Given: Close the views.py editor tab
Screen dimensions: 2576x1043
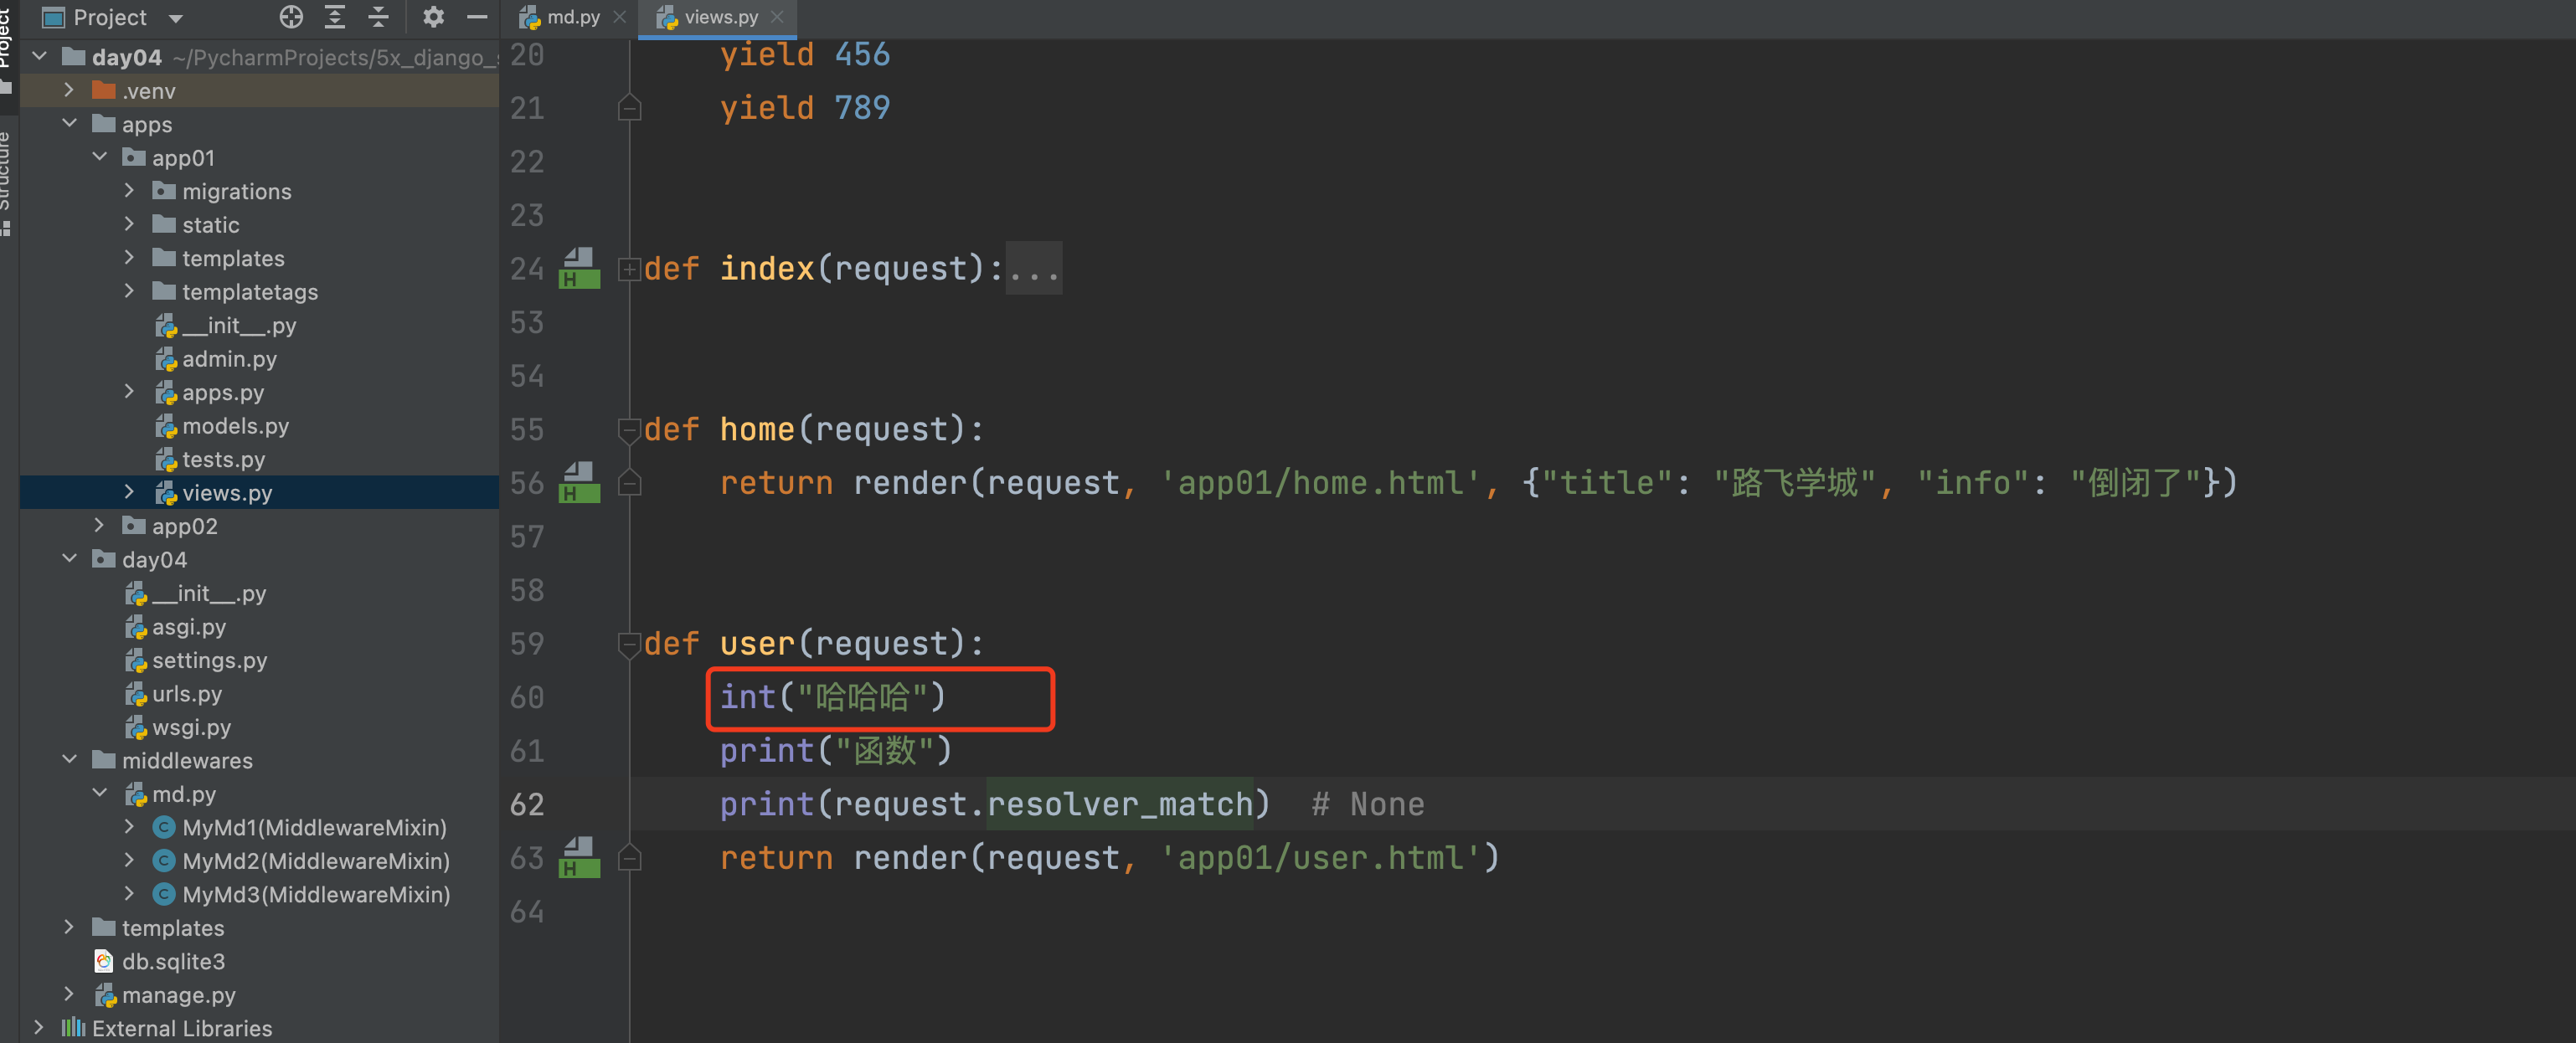Looking at the screenshot, I should [x=777, y=17].
